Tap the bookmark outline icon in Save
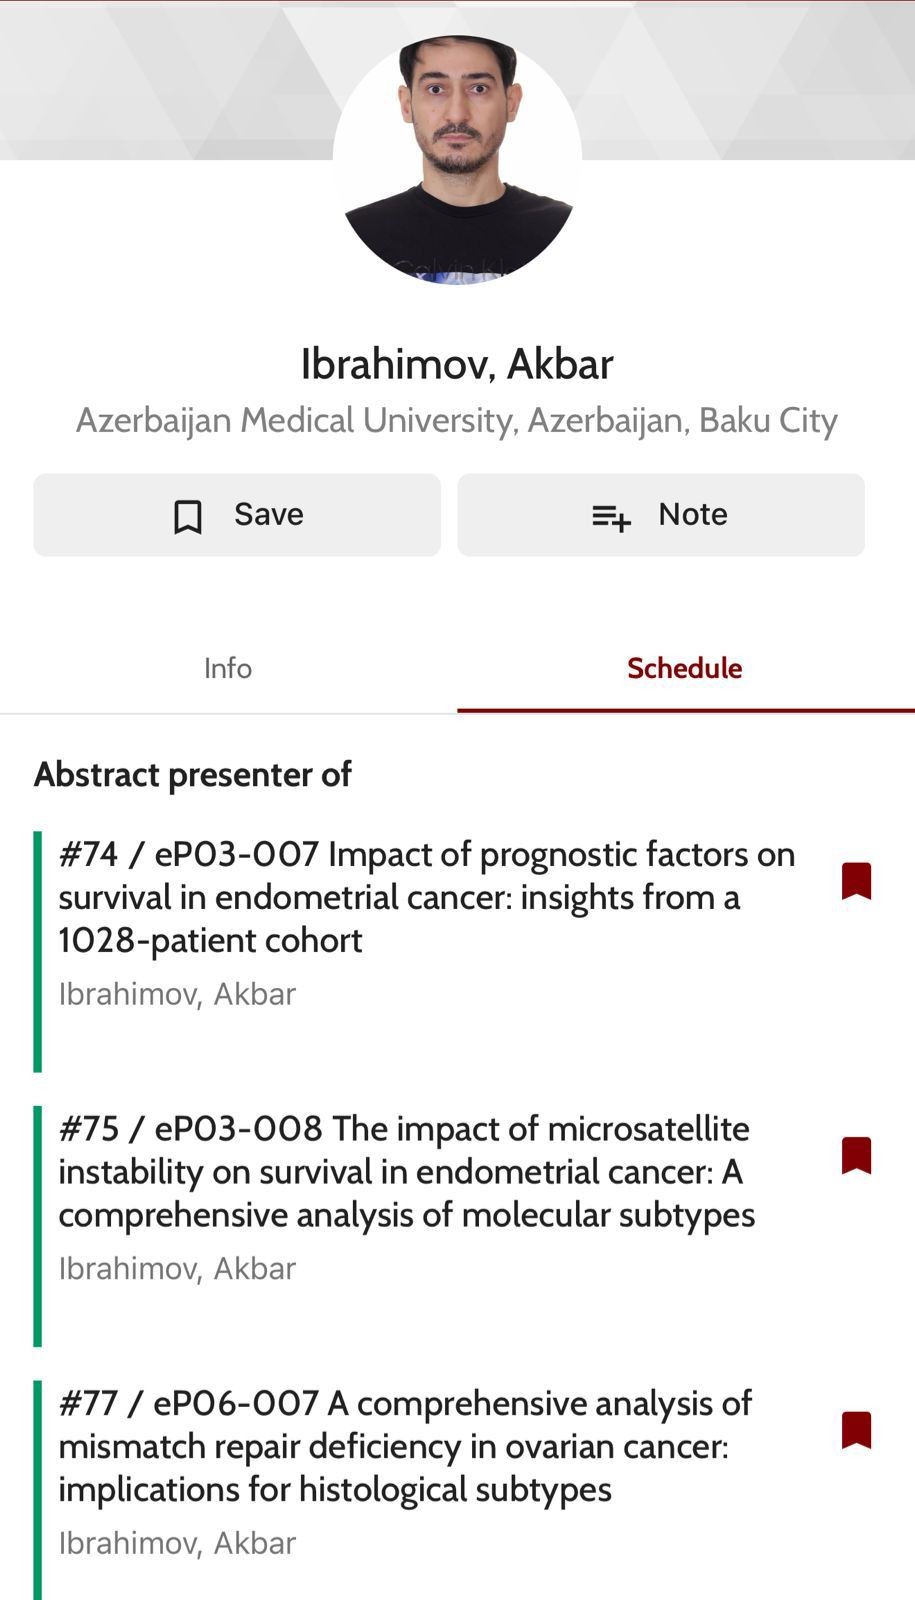This screenshot has width=915, height=1600. 188,516
